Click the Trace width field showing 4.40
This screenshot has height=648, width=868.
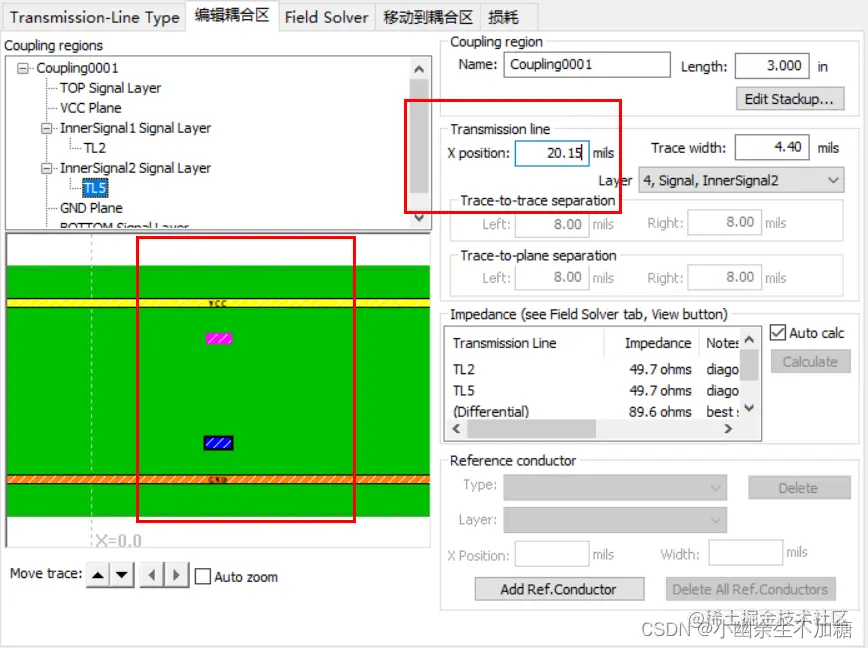click(772, 147)
